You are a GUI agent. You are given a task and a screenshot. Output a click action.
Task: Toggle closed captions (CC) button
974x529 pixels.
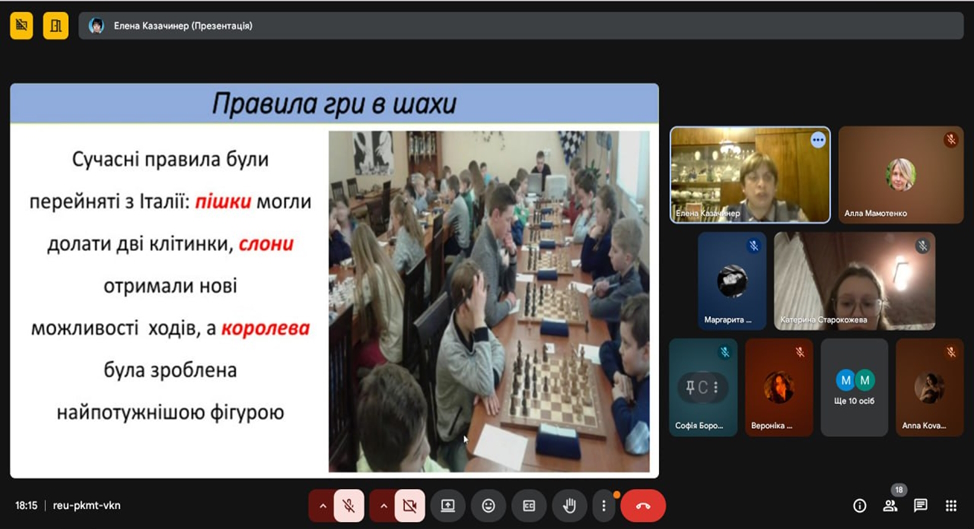(x=529, y=506)
